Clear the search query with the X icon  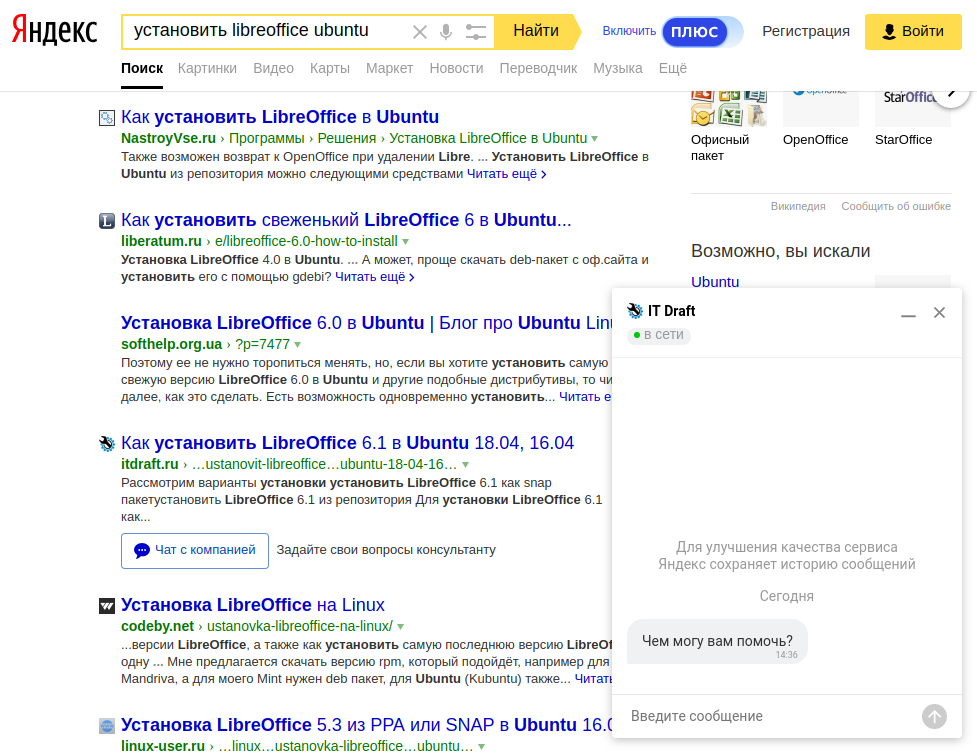(420, 32)
